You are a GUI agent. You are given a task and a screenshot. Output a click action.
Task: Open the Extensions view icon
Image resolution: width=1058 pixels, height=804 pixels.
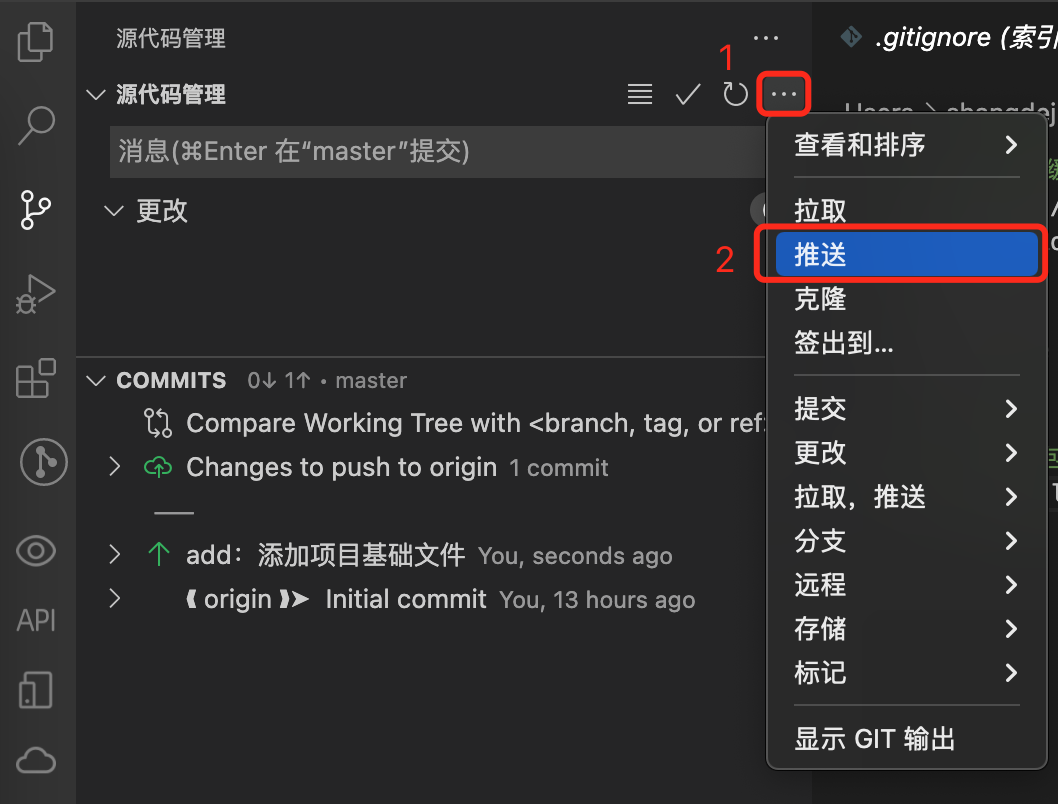pyautogui.click(x=36, y=378)
